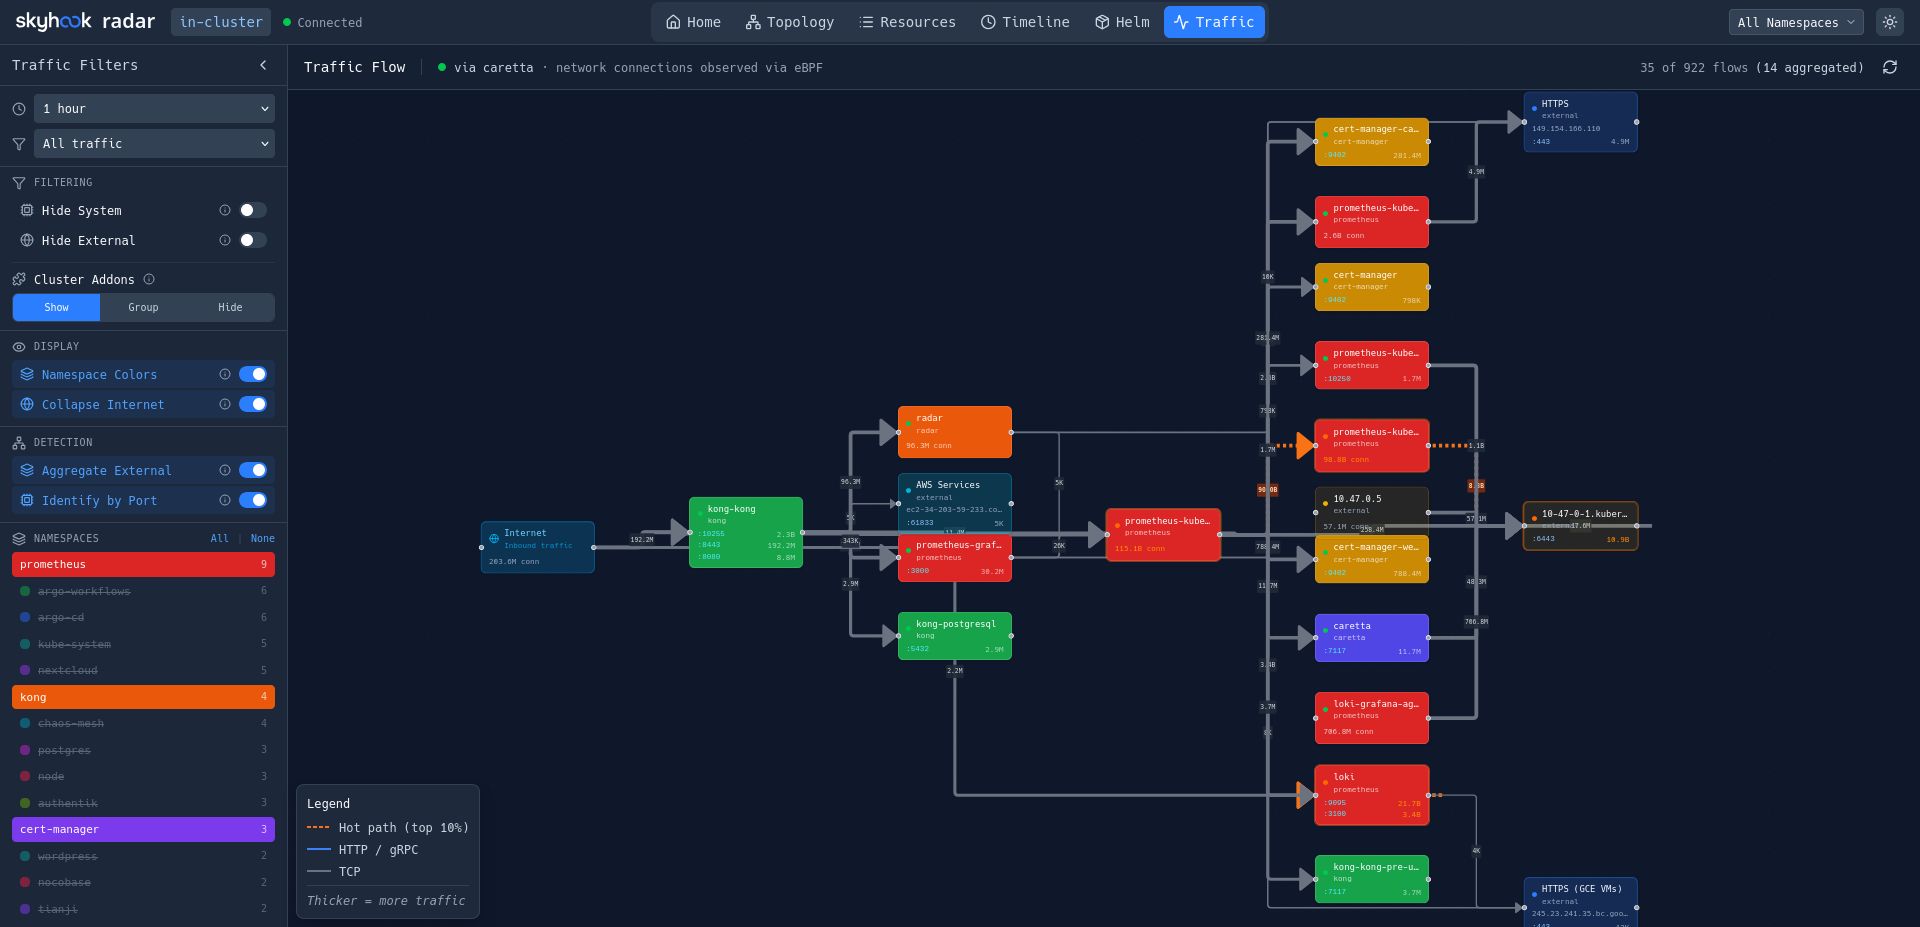The width and height of the screenshot is (1920, 927).
Task: Click the refresh traffic flows icon
Action: pyautogui.click(x=1889, y=67)
